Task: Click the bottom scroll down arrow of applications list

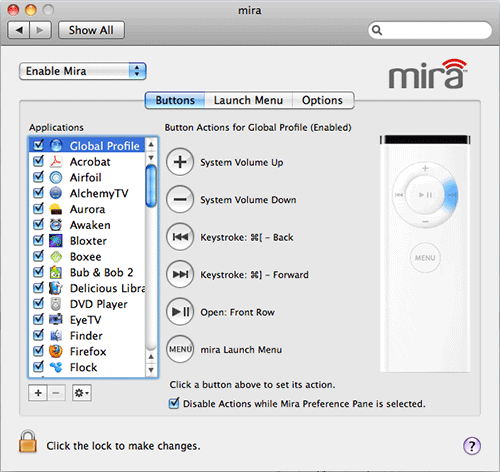Action: click(x=151, y=369)
